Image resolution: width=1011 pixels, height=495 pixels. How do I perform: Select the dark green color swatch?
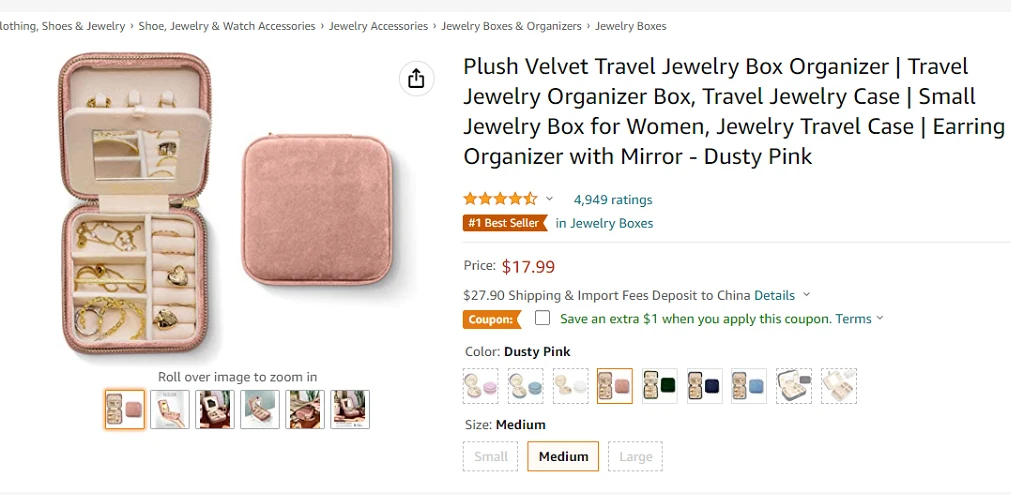click(659, 386)
